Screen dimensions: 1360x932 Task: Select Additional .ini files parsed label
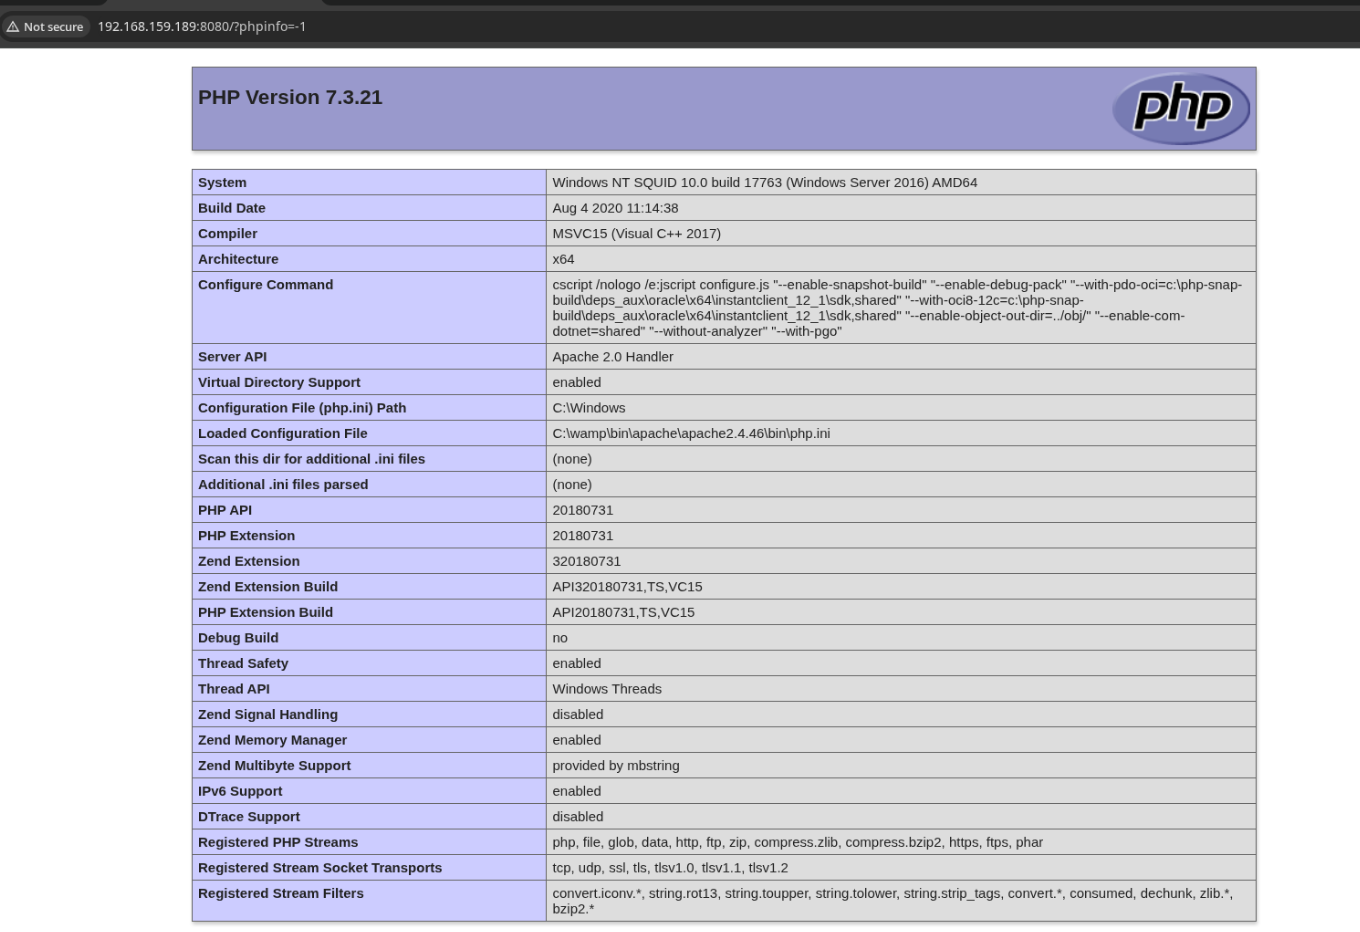283,484
